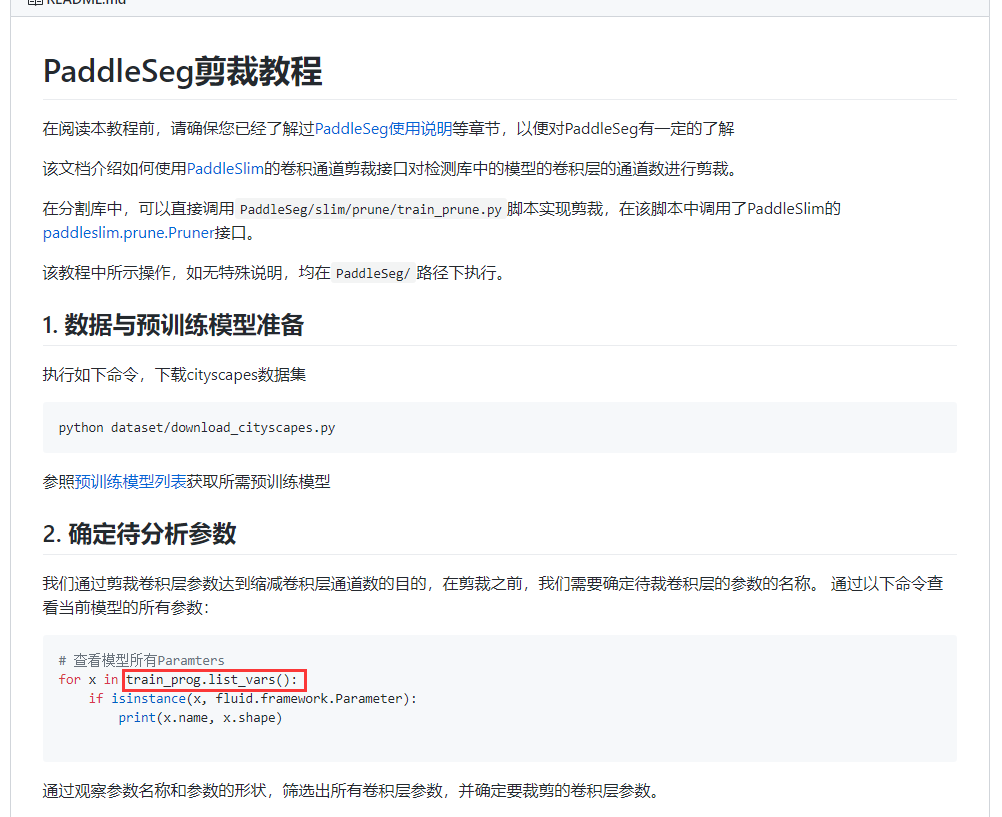Click the 1. 数据与预训练模型准备 heading

173,325
